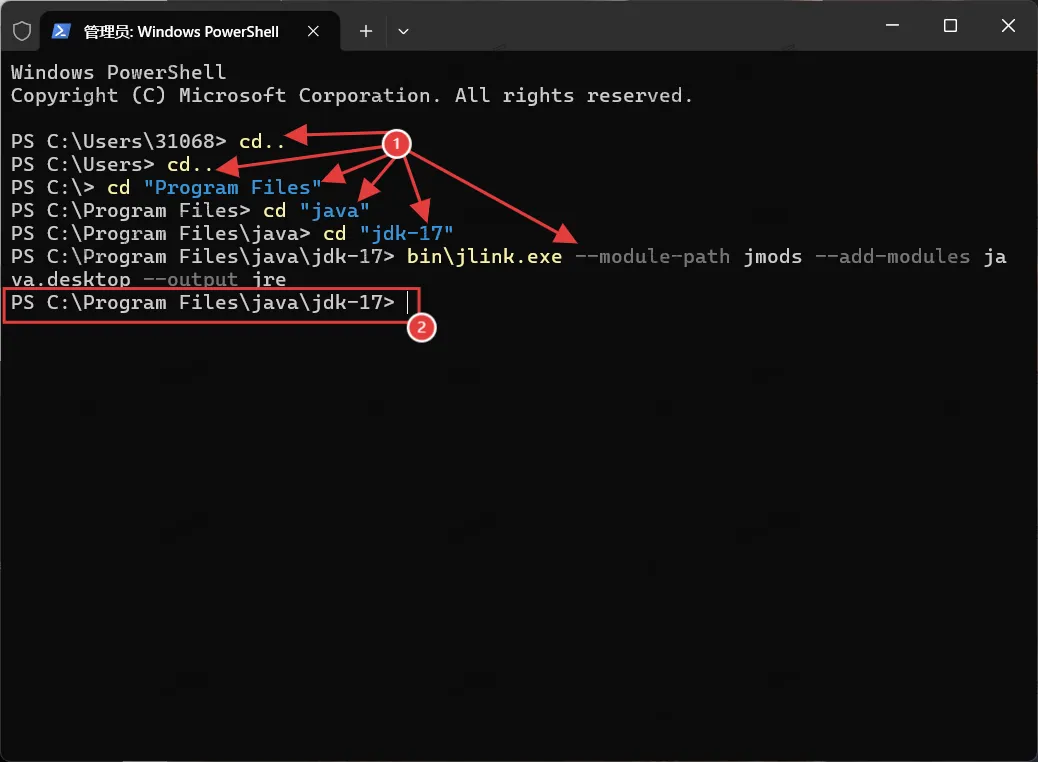Select the 管理员: Windows PowerShell tab
The width and height of the screenshot is (1038, 762).
tap(190, 31)
